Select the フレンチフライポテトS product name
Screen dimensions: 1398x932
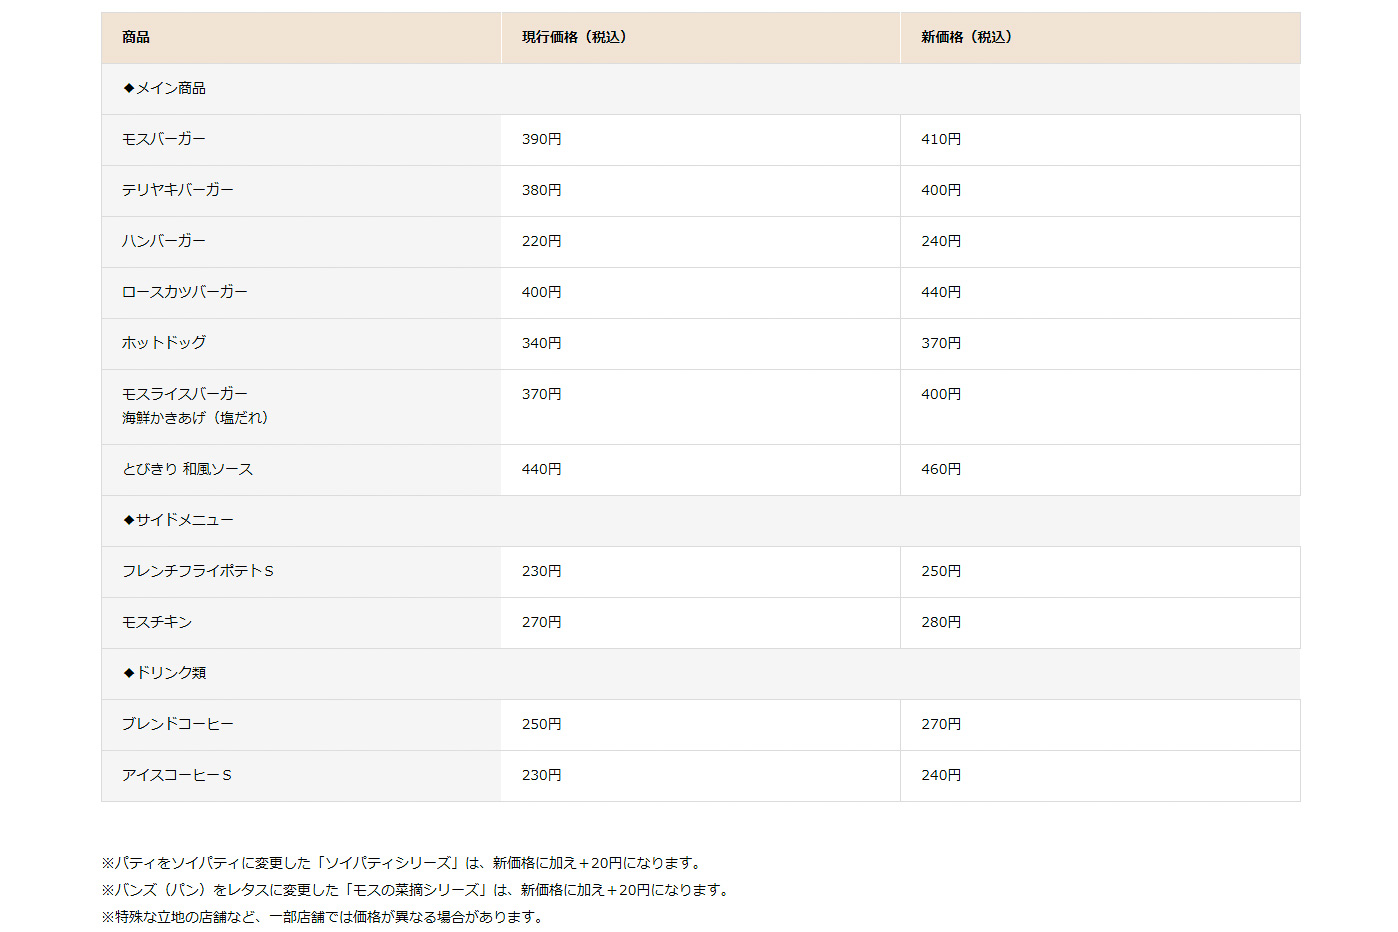point(198,571)
